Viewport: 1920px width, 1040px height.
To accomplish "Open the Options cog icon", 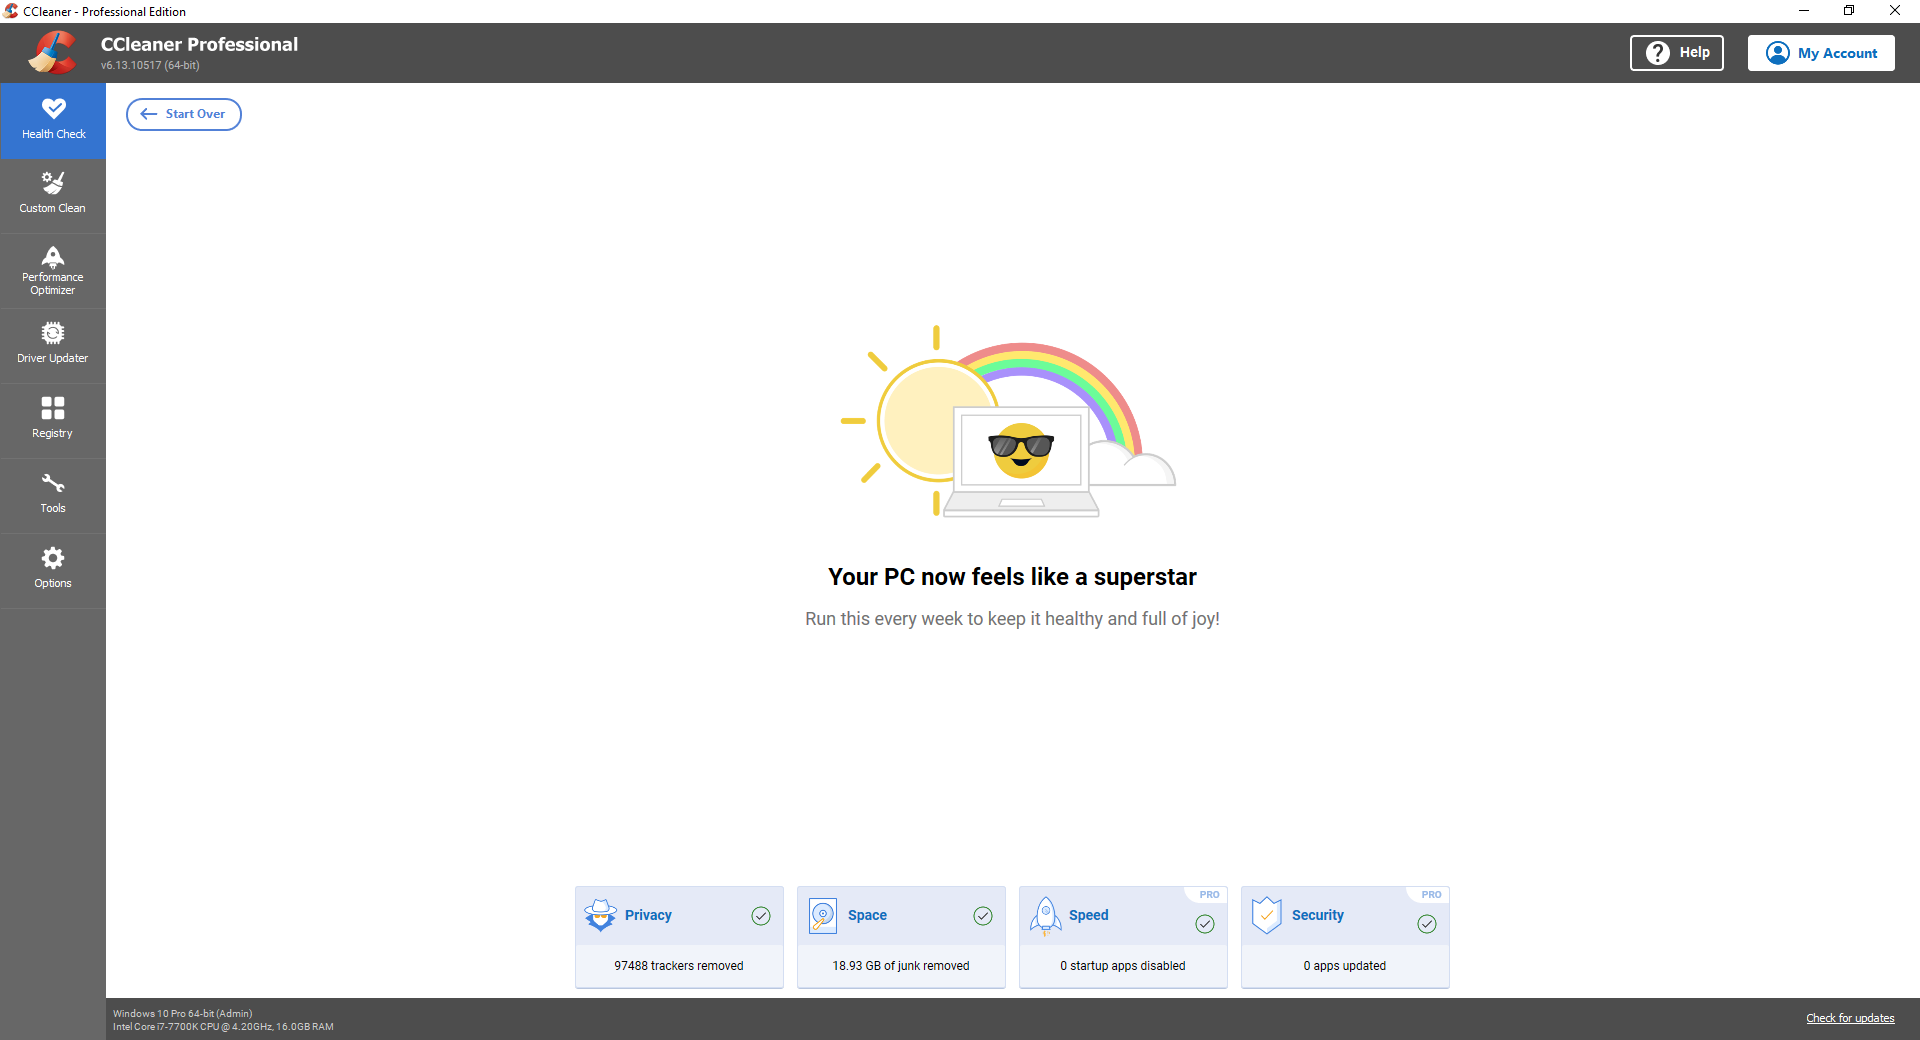I will [x=53, y=558].
